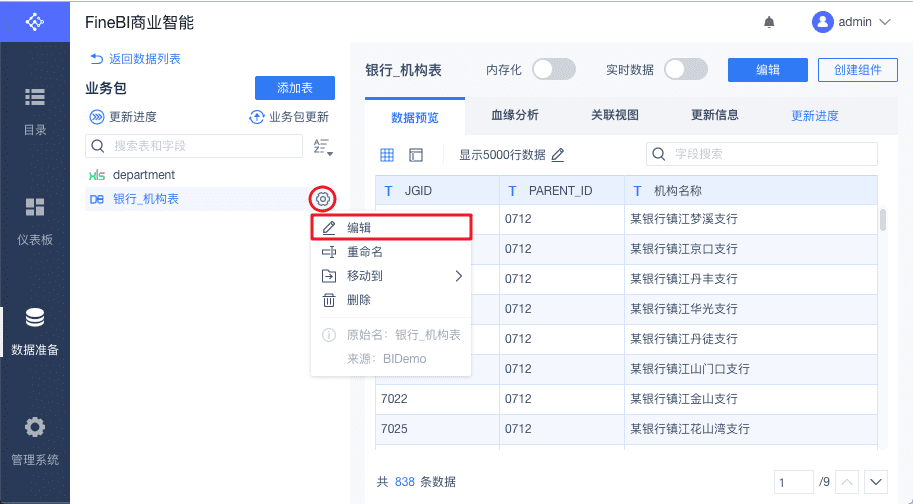The height and width of the screenshot is (504, 913).
Task: Open the admin user dropdown
Action: [x=851, y=21]
